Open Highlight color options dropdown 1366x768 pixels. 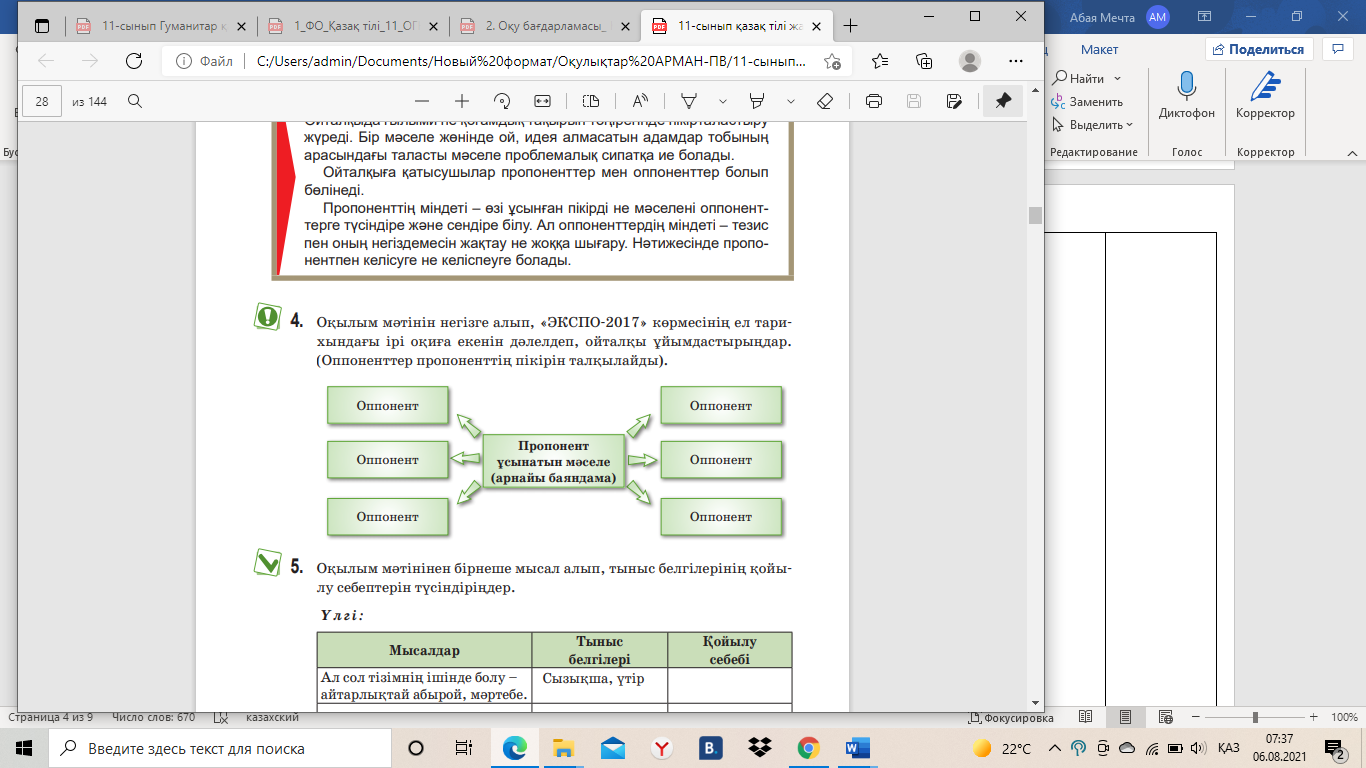[x=791, y=101]
